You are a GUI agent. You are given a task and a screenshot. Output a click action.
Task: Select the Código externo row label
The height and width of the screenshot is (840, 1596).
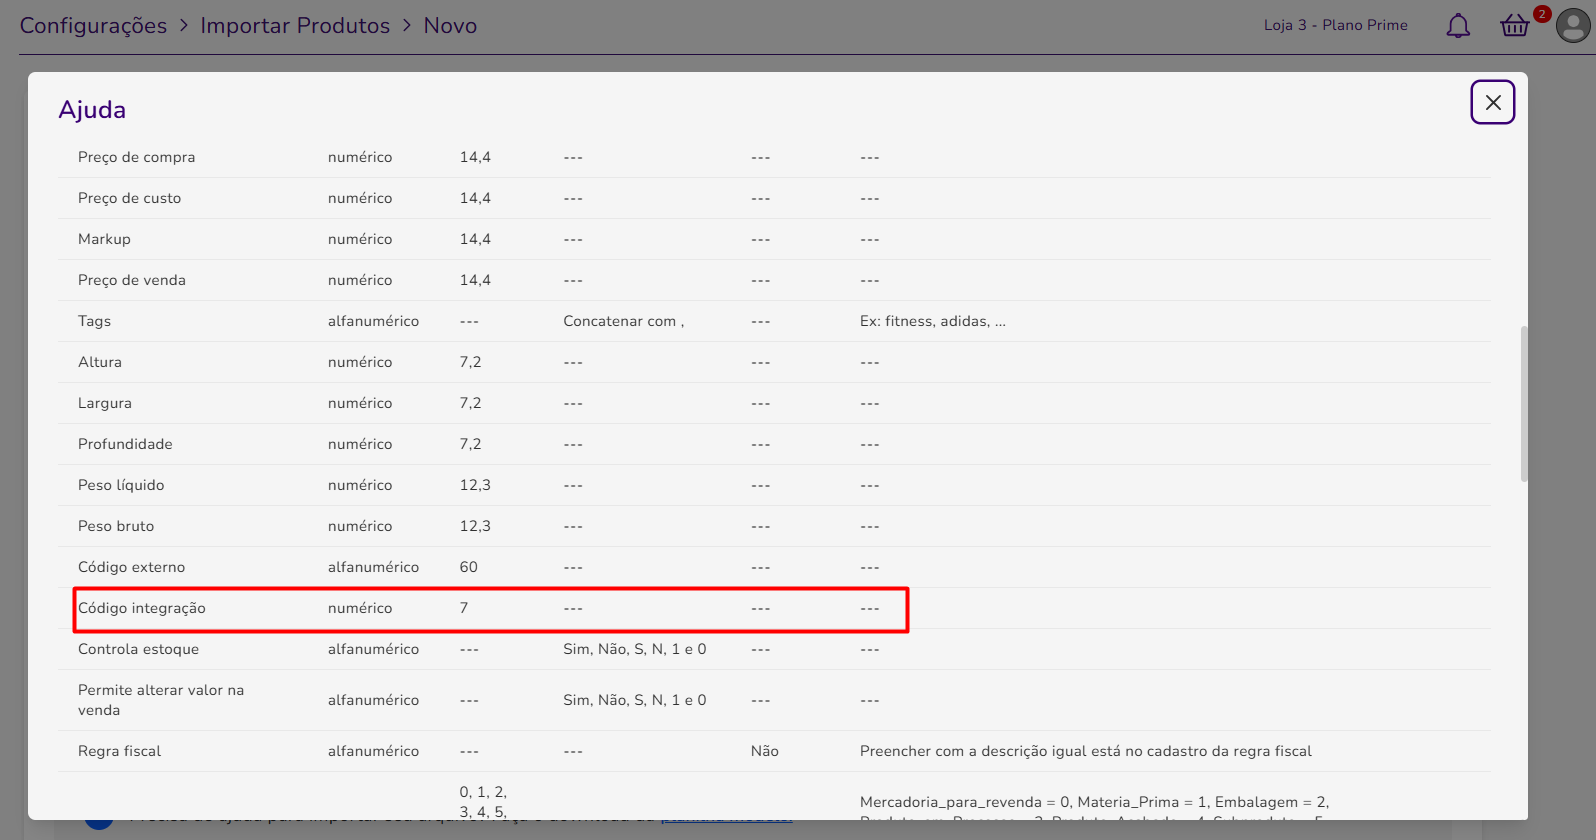132,567
